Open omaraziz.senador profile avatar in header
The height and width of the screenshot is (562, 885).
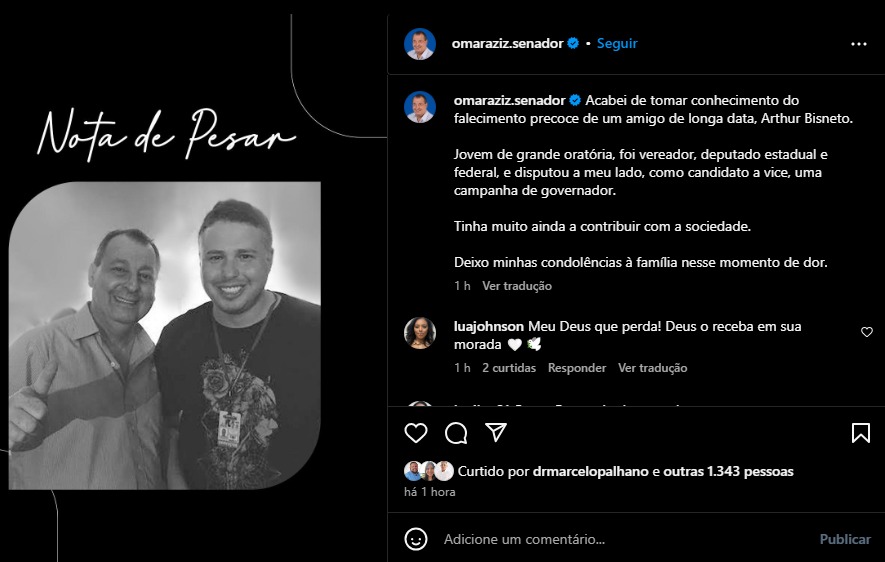(420, 44)
